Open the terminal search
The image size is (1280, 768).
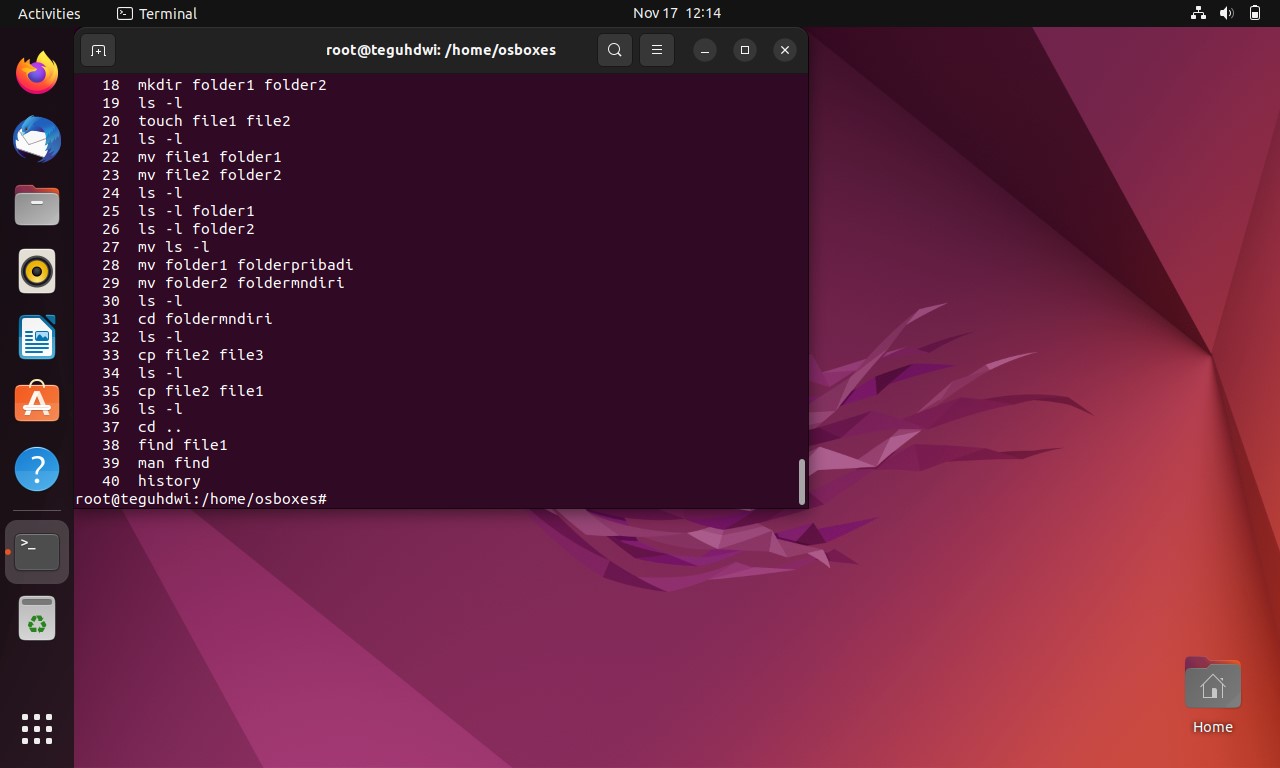pyautogui.click(x=615, y=50)
